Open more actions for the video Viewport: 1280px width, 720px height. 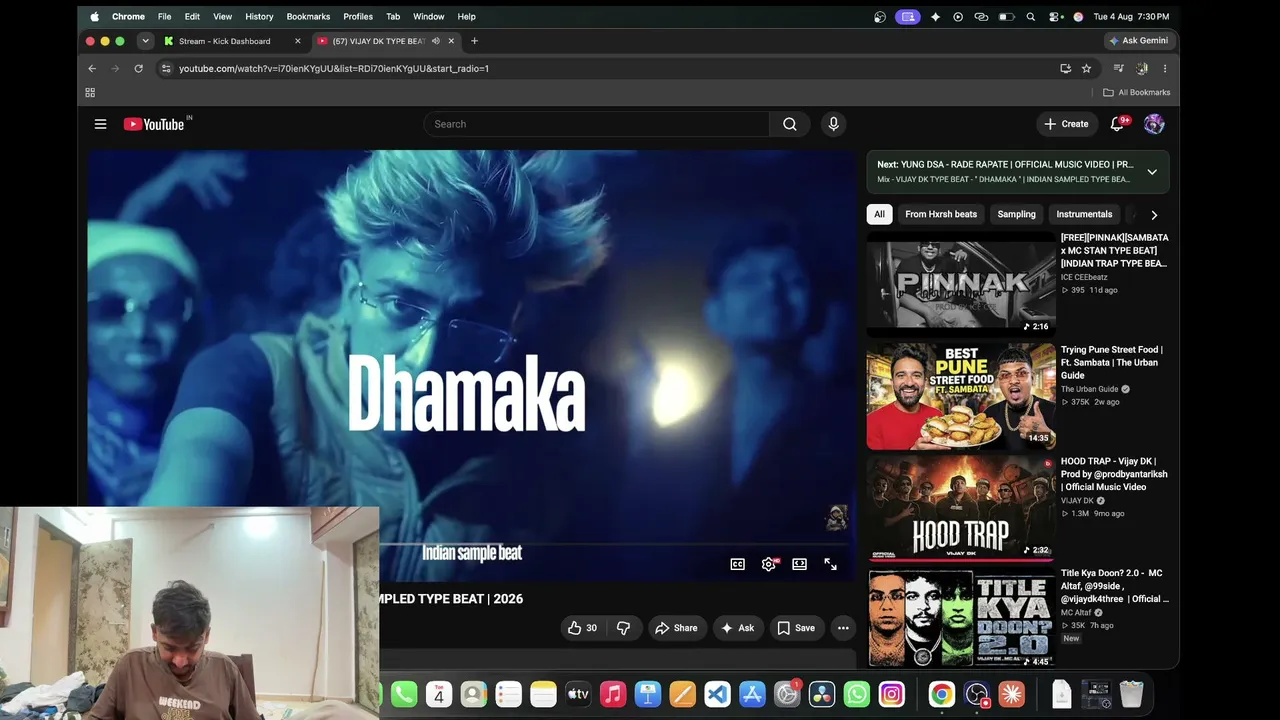click(x=843, y=628)
